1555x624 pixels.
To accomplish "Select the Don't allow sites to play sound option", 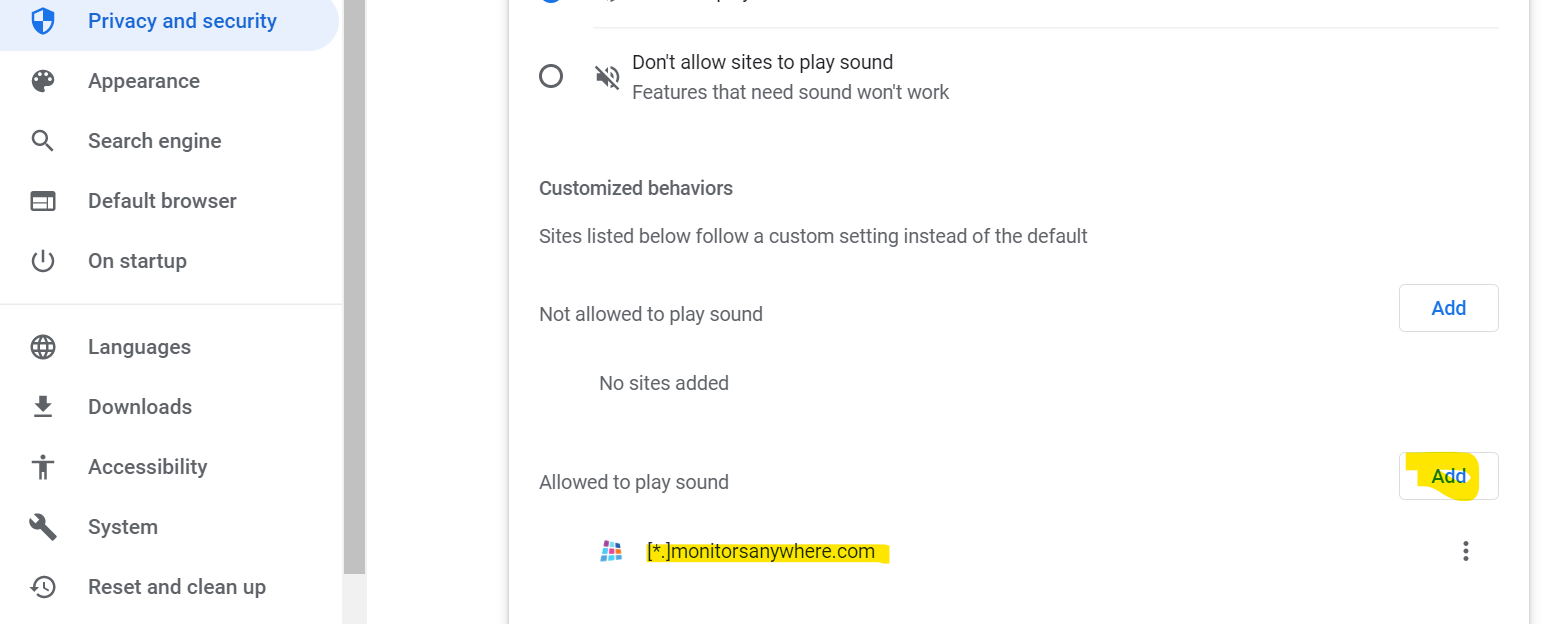I will 551,75.
